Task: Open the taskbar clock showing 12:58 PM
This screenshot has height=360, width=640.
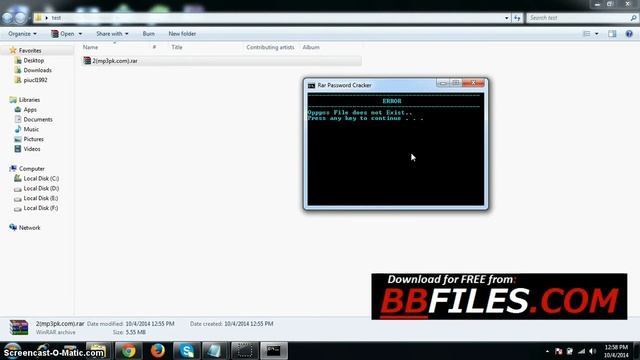Action: pyautogui.click(x=616, y=351)
